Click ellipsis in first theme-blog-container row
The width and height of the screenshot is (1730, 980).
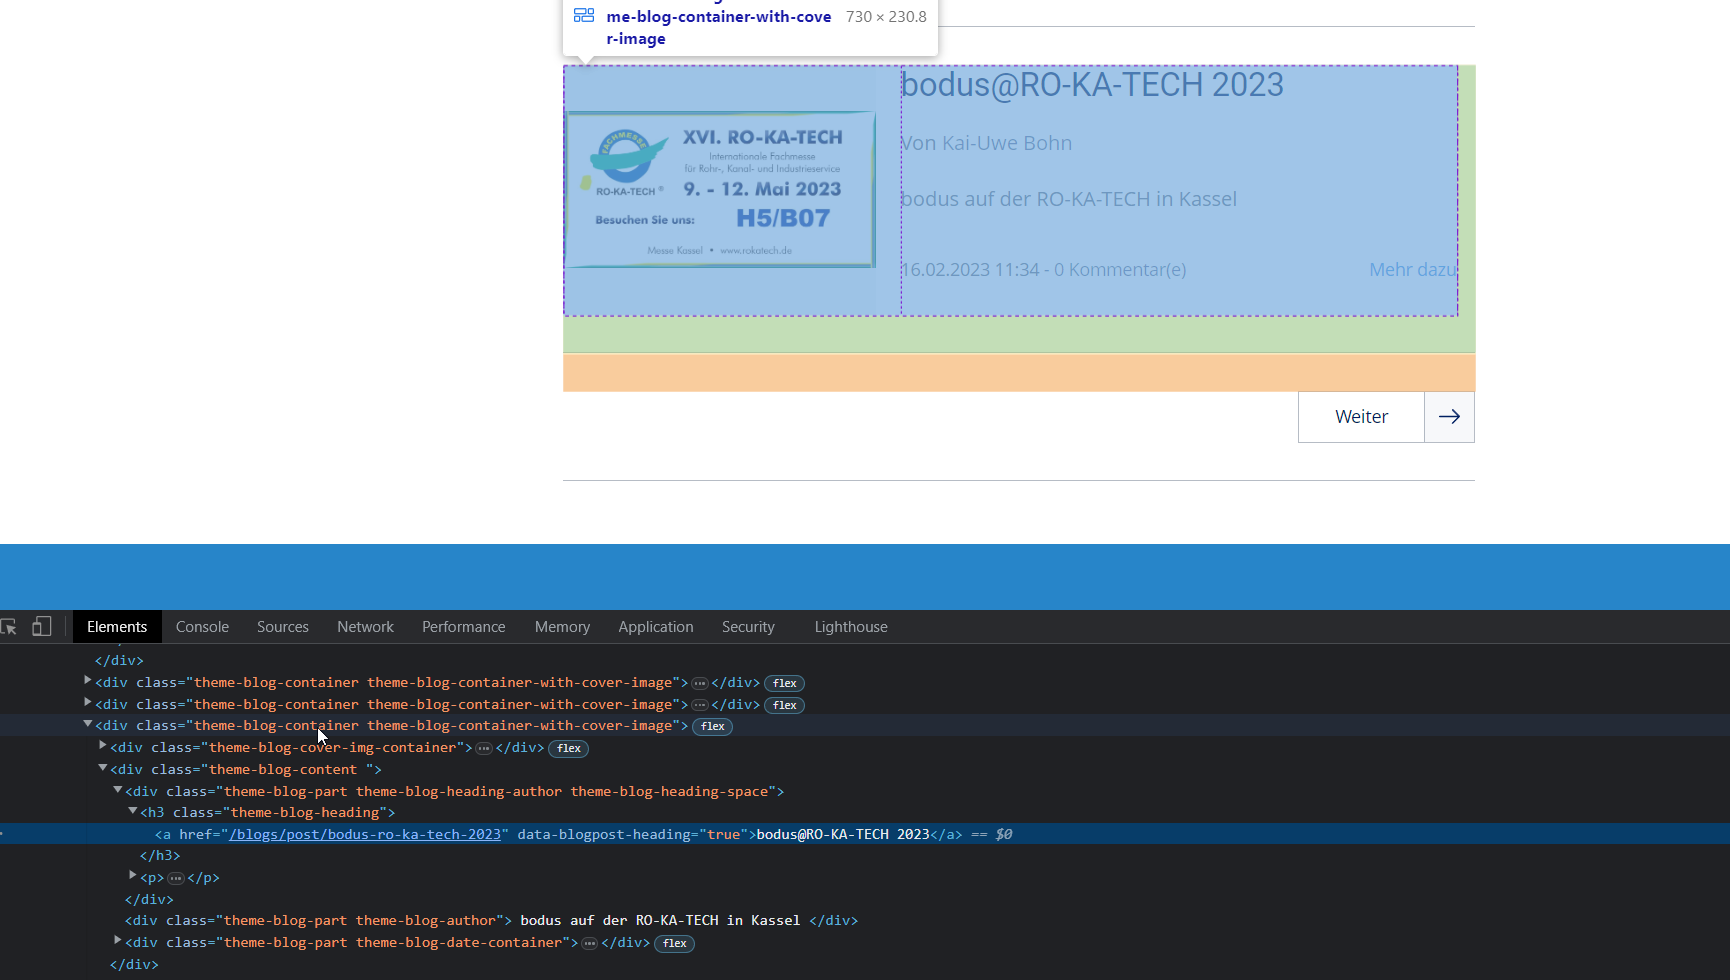700,683
